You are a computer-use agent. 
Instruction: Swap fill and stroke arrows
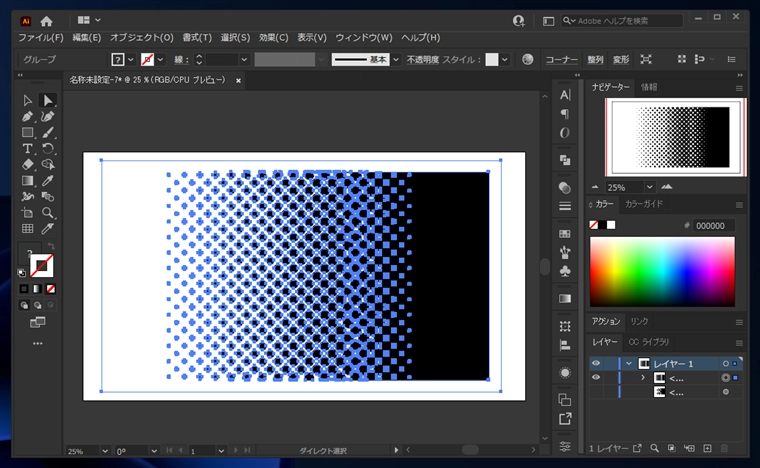coord(50,246)
